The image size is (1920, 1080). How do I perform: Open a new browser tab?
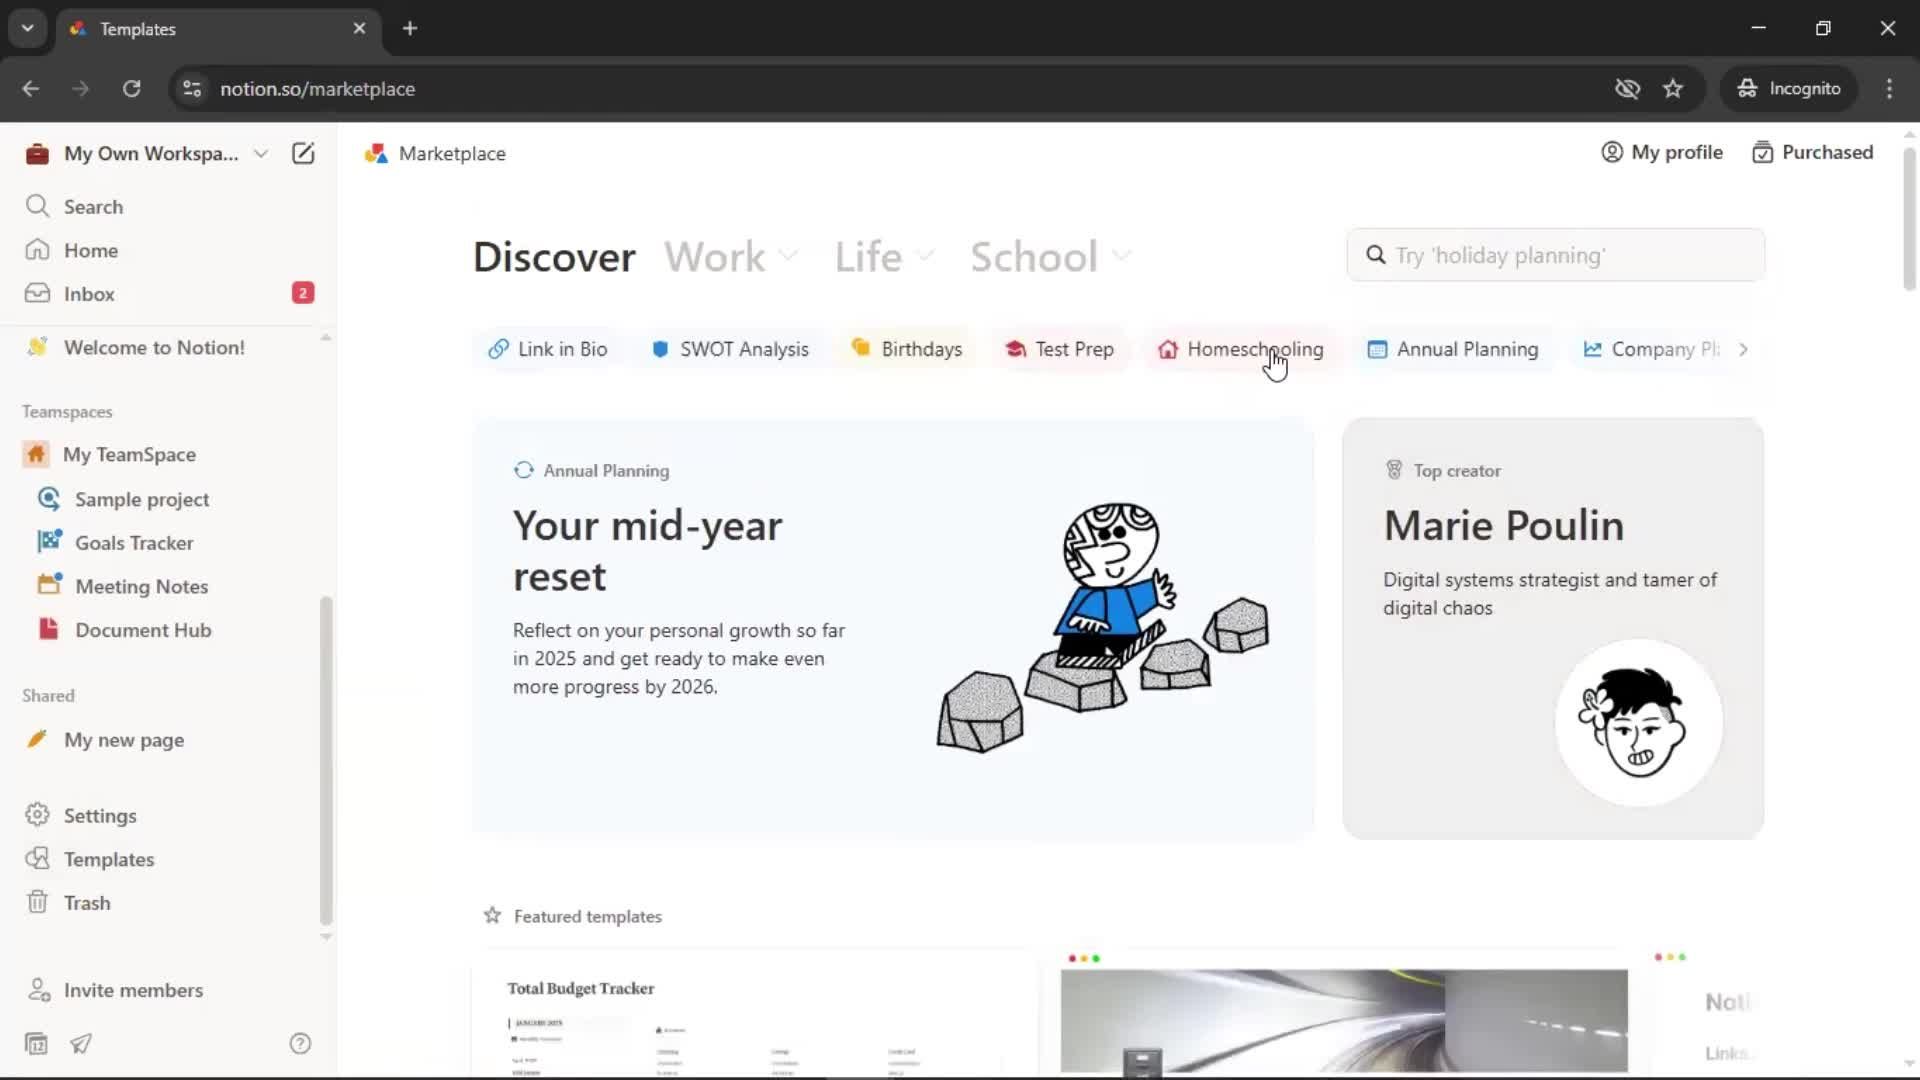410,29
